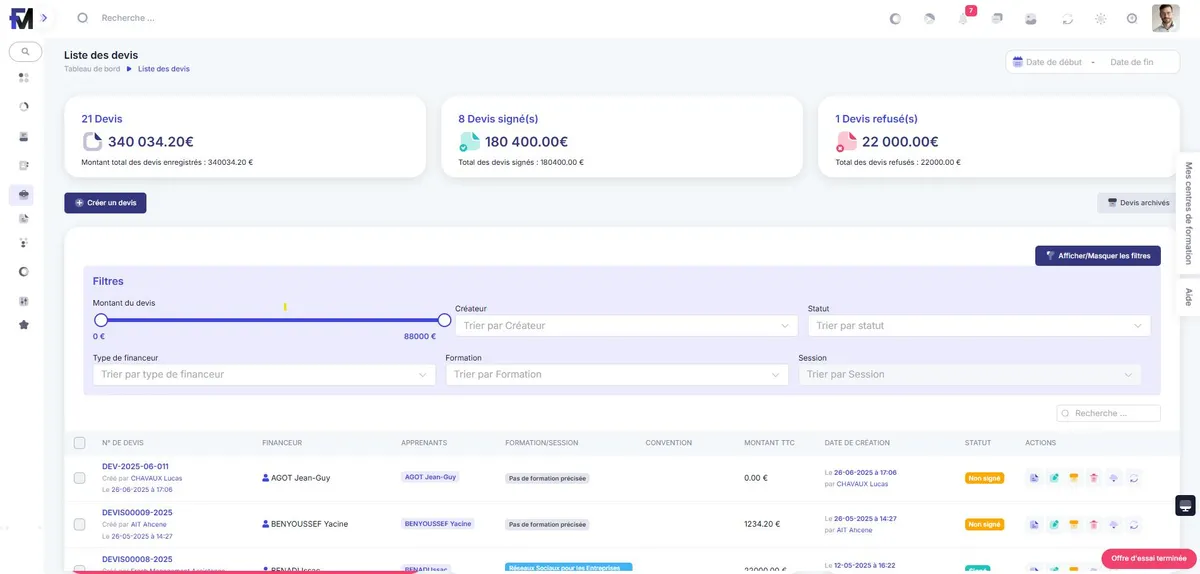Open the notifications bell with badge 7
The width and height of the screenshot is (1200, 574).
click(x=963, y=18)
